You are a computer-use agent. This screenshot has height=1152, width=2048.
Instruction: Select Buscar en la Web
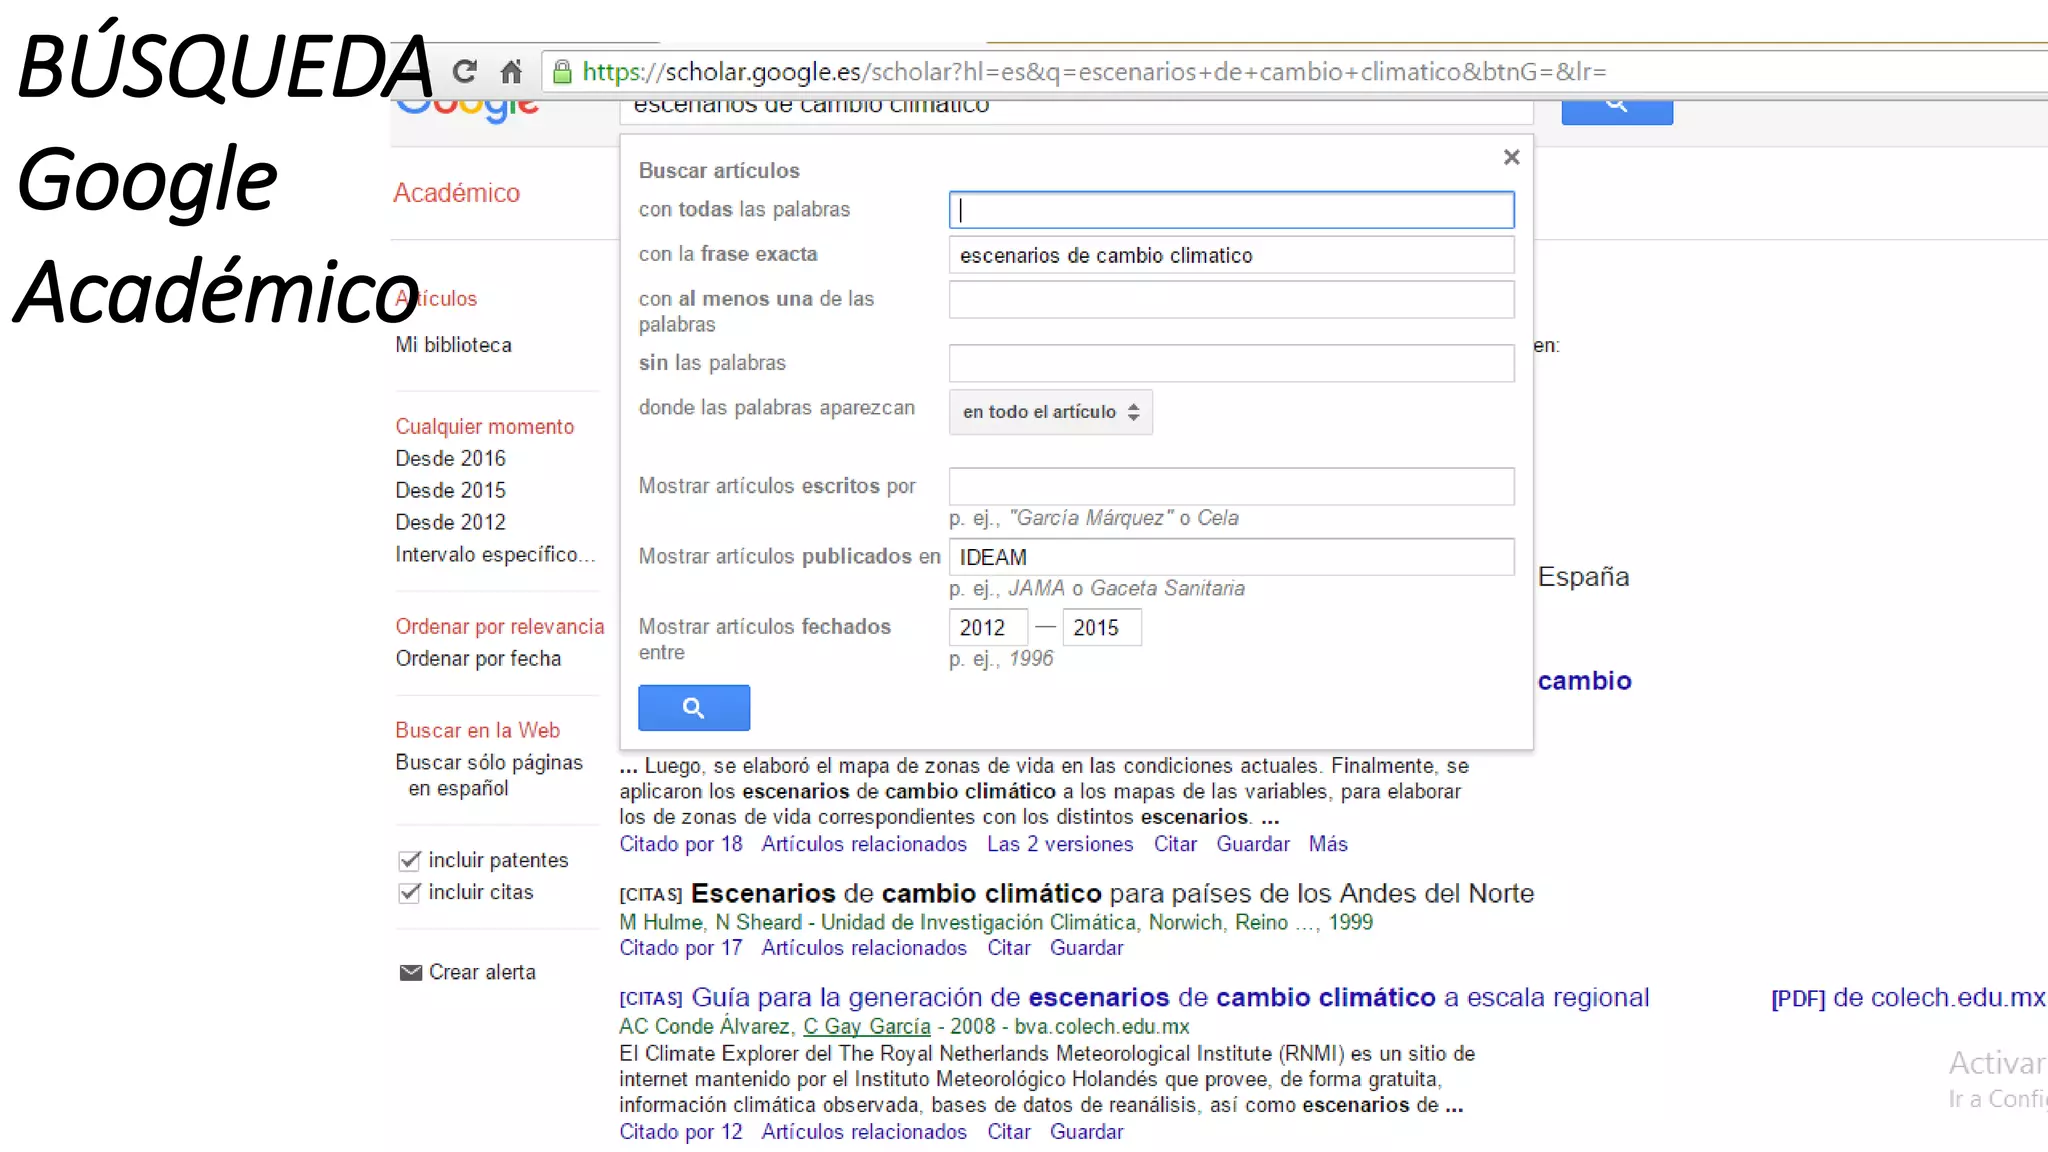477,731
